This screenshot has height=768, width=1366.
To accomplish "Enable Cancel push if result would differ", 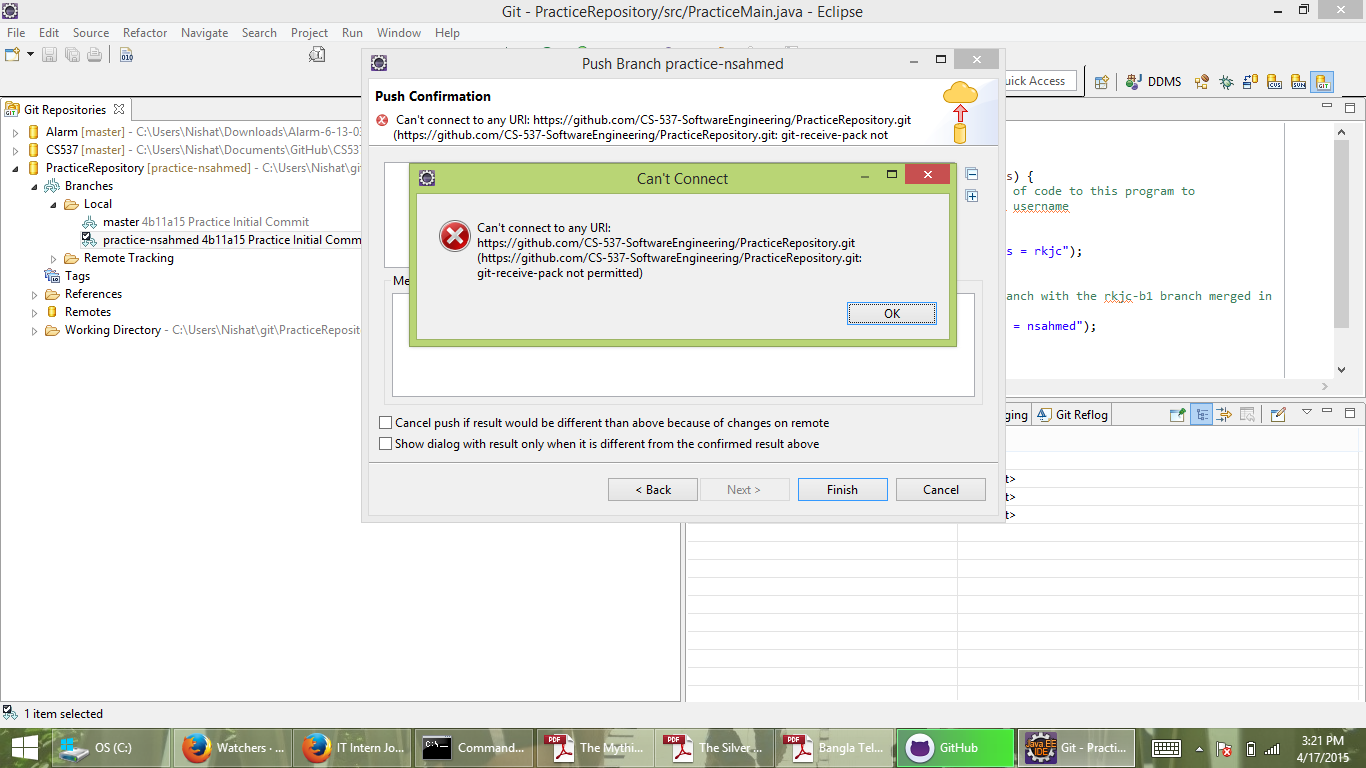I will [x=386, y=423].
